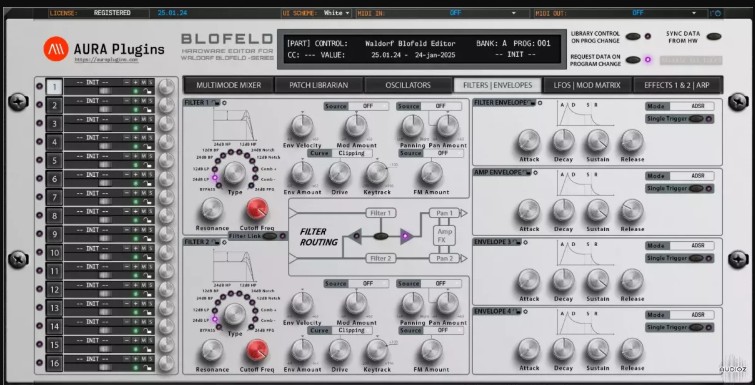The width and height of the screenshot is (755, 385).
Task: Click the minus icon on part 3 row
Action: tap(127, 119)
